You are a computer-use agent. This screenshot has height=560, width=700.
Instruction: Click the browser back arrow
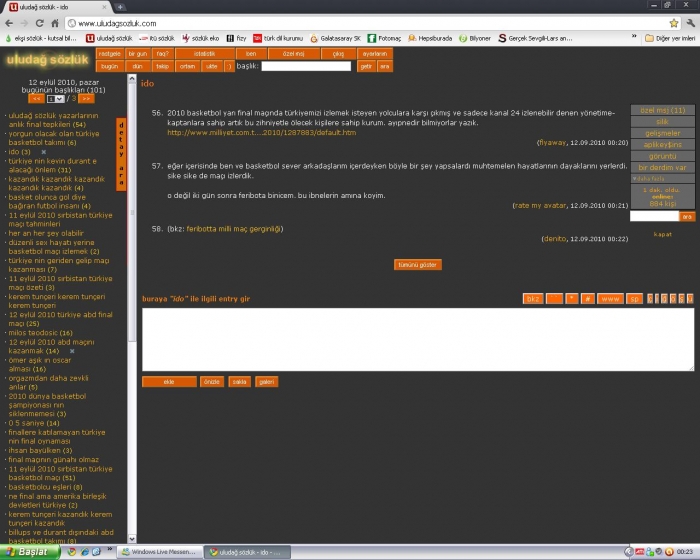(10, 23)
